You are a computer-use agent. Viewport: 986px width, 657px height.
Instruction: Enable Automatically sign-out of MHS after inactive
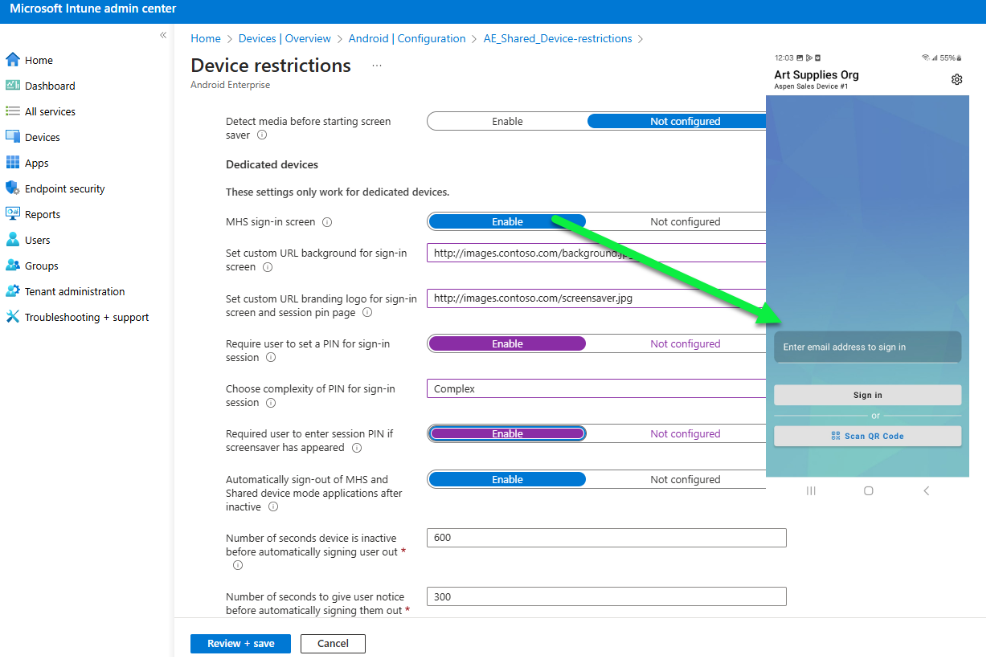[507, 480]
